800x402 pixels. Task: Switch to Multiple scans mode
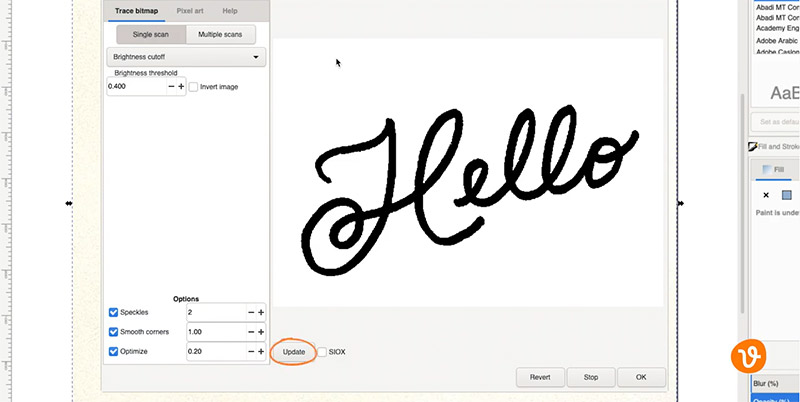[x=220, y=35]
